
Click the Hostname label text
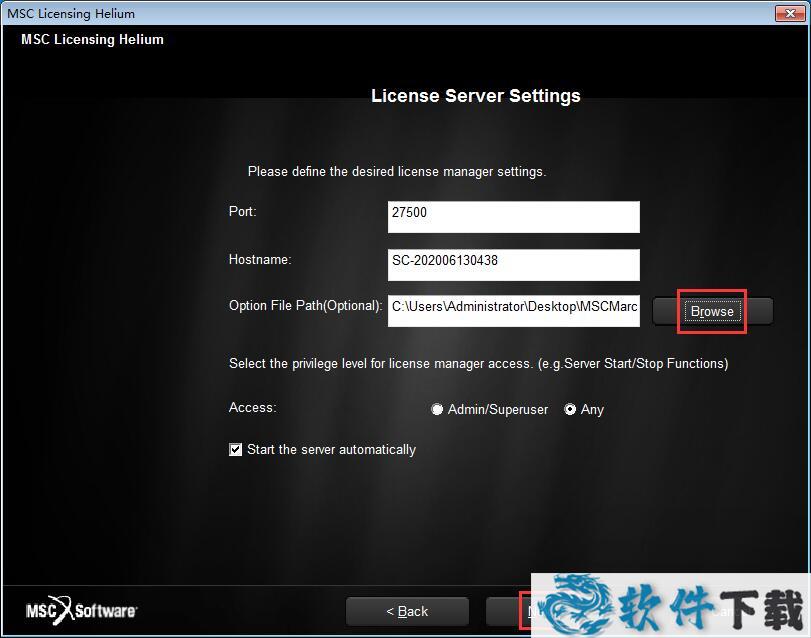click(260, 260)
